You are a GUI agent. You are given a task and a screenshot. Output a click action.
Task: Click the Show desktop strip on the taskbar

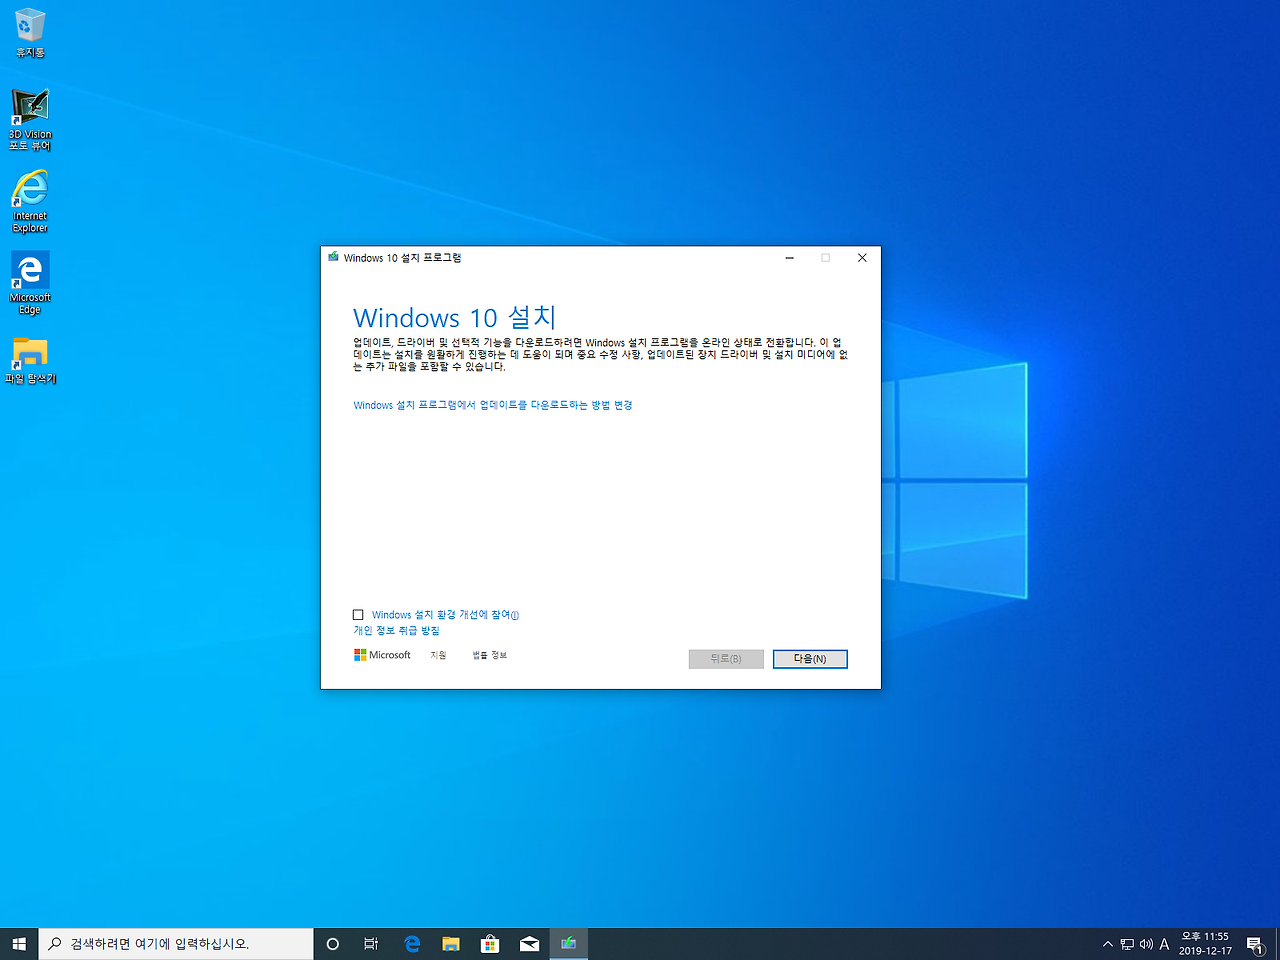1277,944
